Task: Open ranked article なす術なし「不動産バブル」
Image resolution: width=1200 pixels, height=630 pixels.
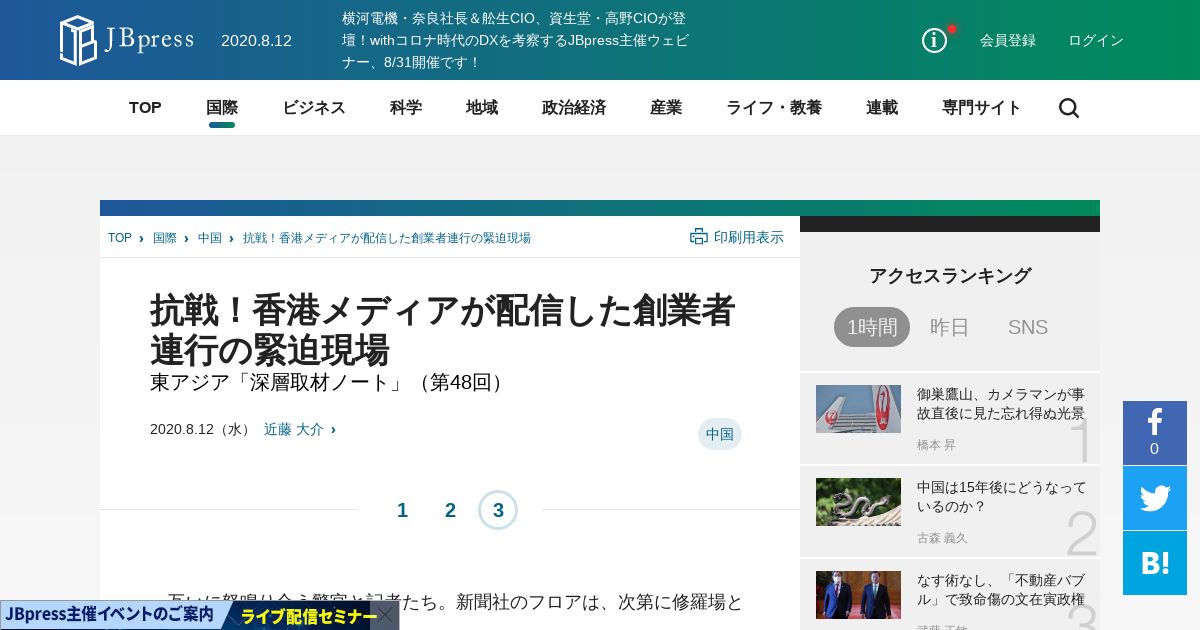Action: coord(1001,590)
